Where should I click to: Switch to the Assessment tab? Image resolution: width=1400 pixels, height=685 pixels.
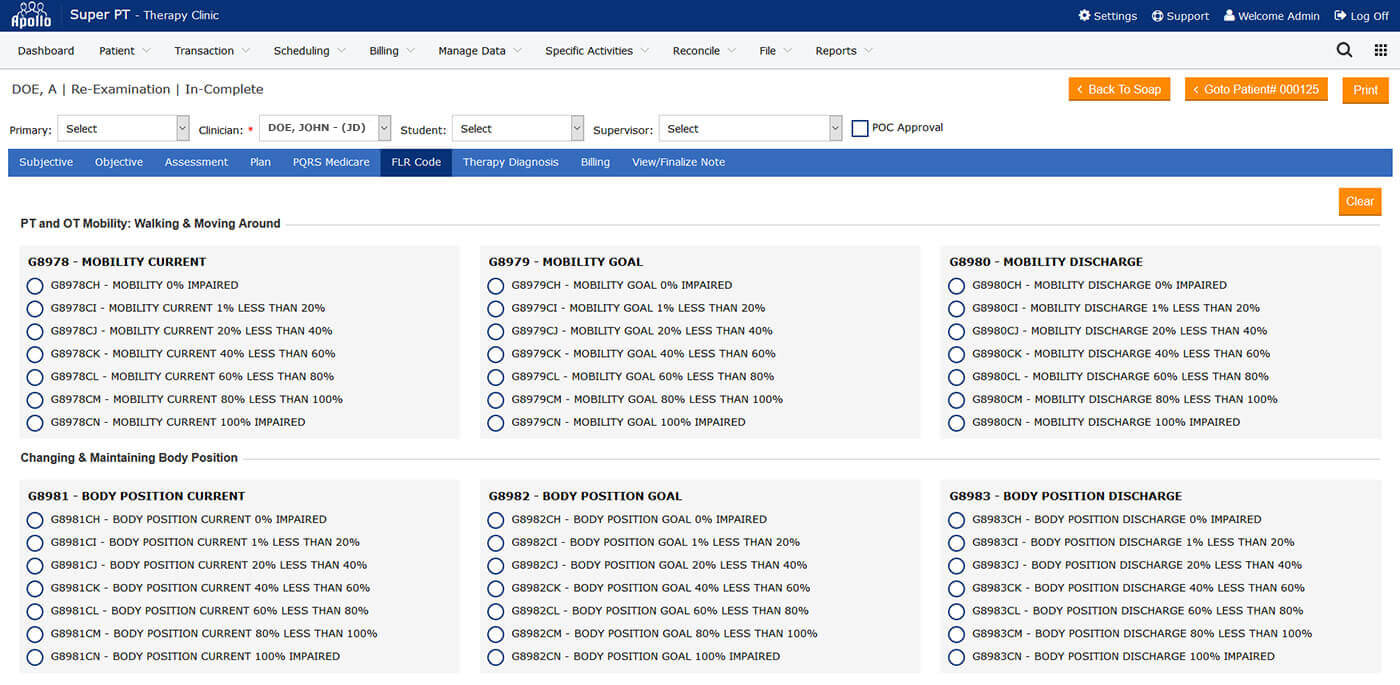point(196,162)
